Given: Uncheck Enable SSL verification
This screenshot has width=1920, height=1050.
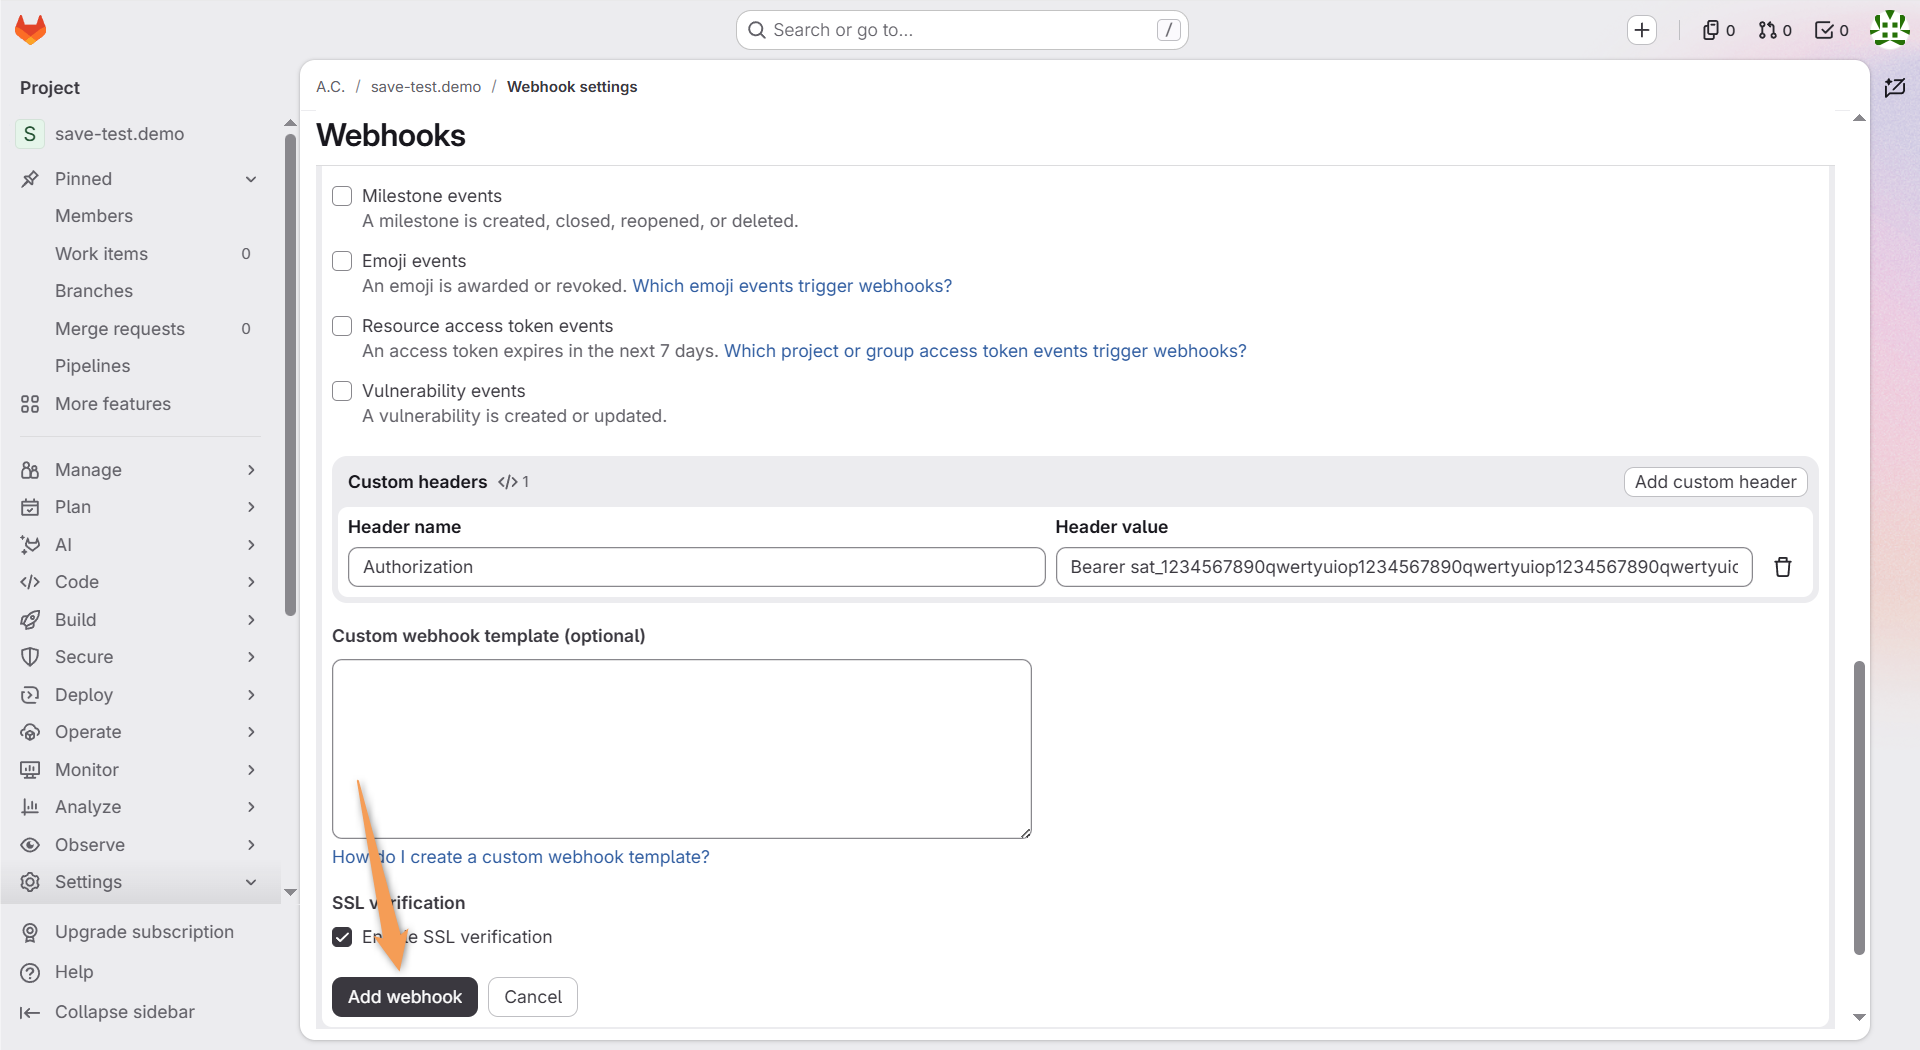Looking at the screenshot, I should point(342,937).
